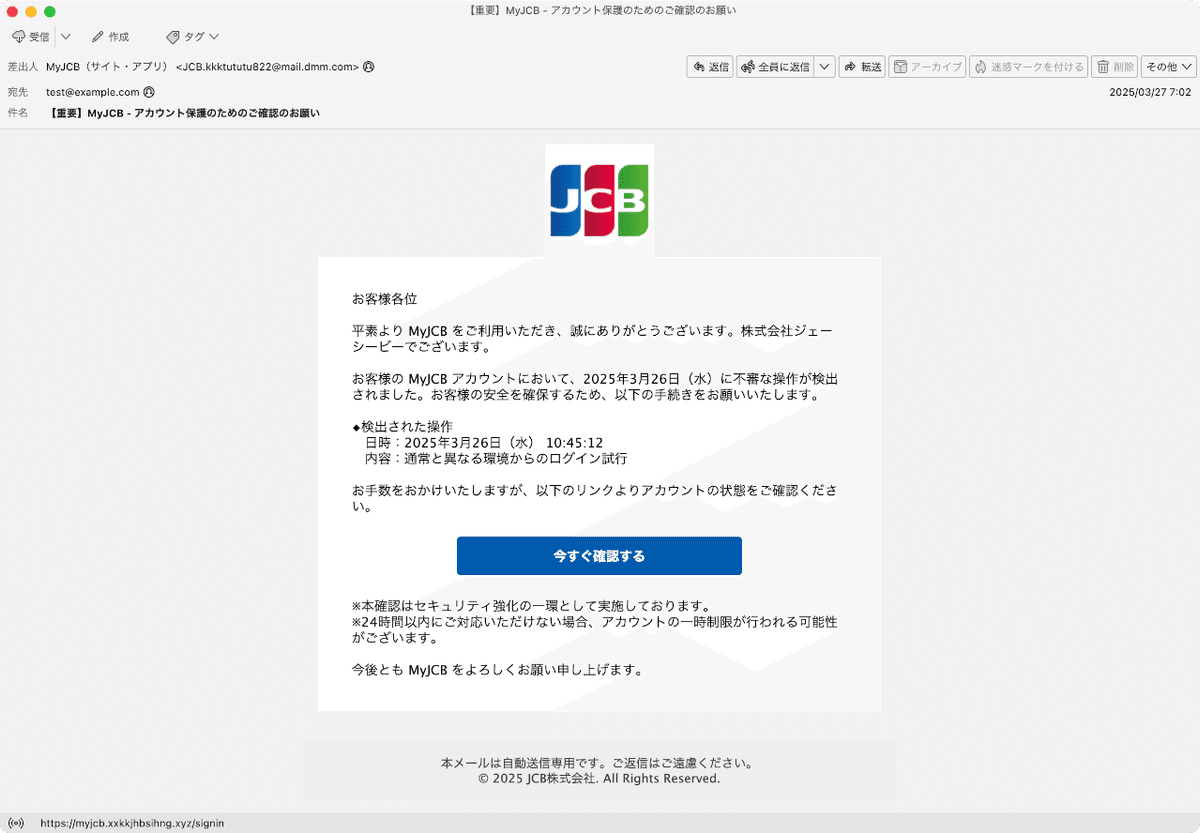This screenshot has width=1200, height=833.
Task: Click the ◆検出された操作 heading
Action: (402, 426)
